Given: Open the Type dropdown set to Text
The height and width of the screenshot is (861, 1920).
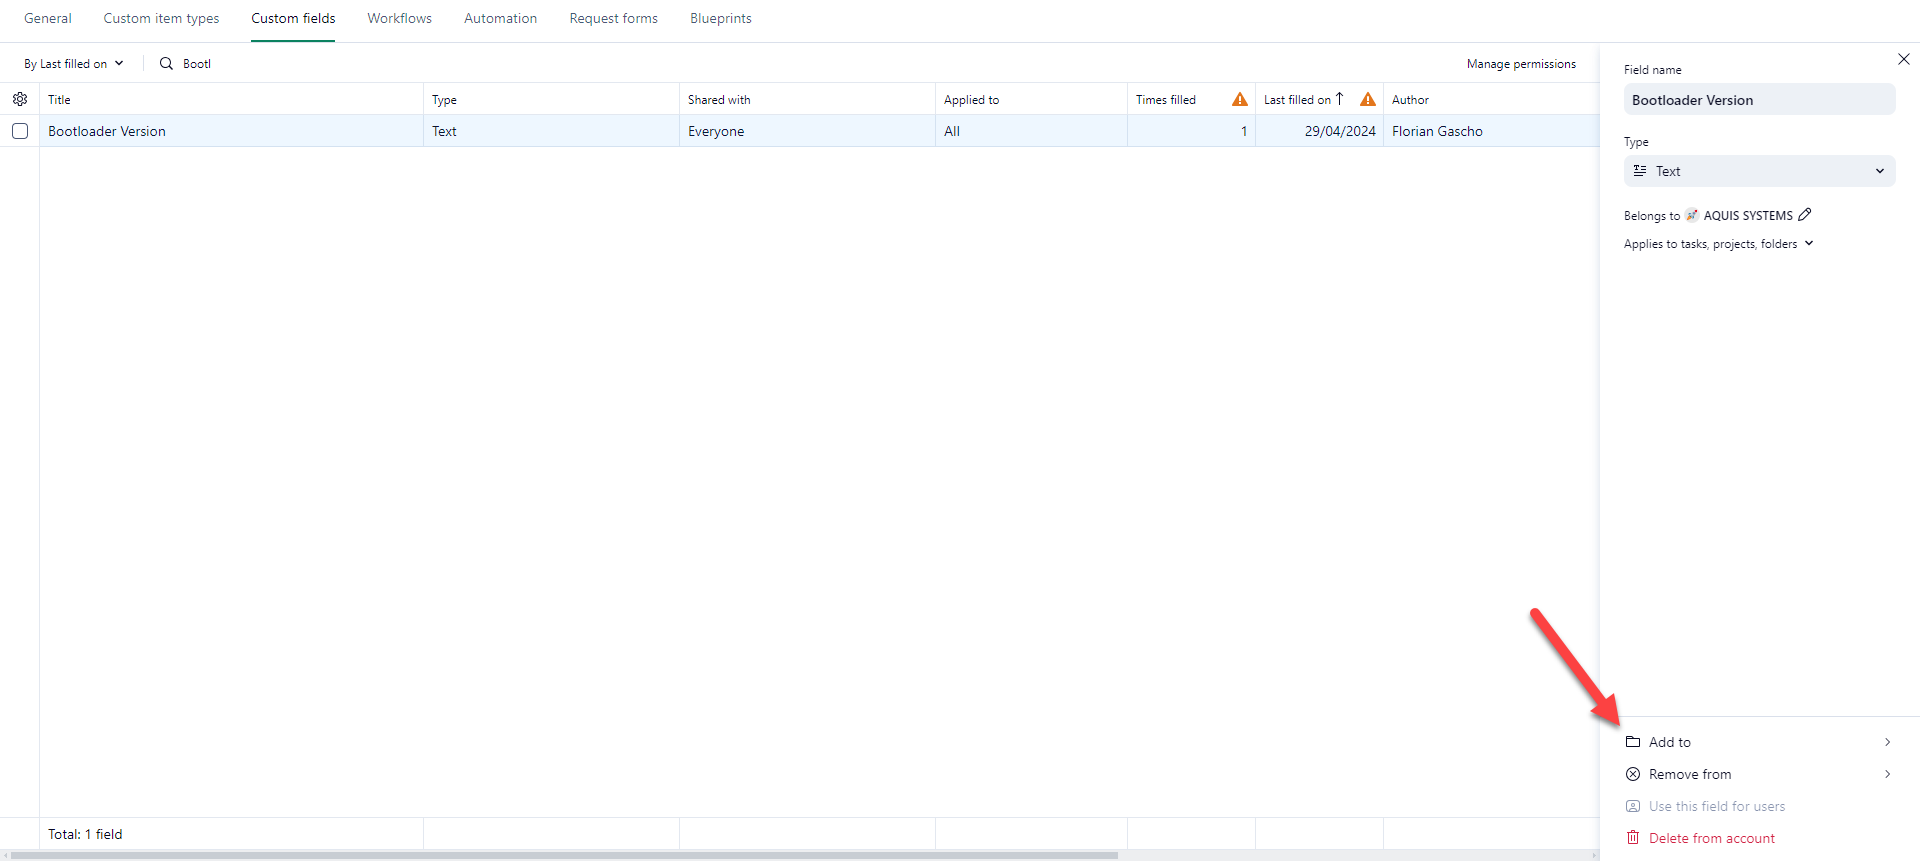Looking at the screenshot, I should point(1759,171).
